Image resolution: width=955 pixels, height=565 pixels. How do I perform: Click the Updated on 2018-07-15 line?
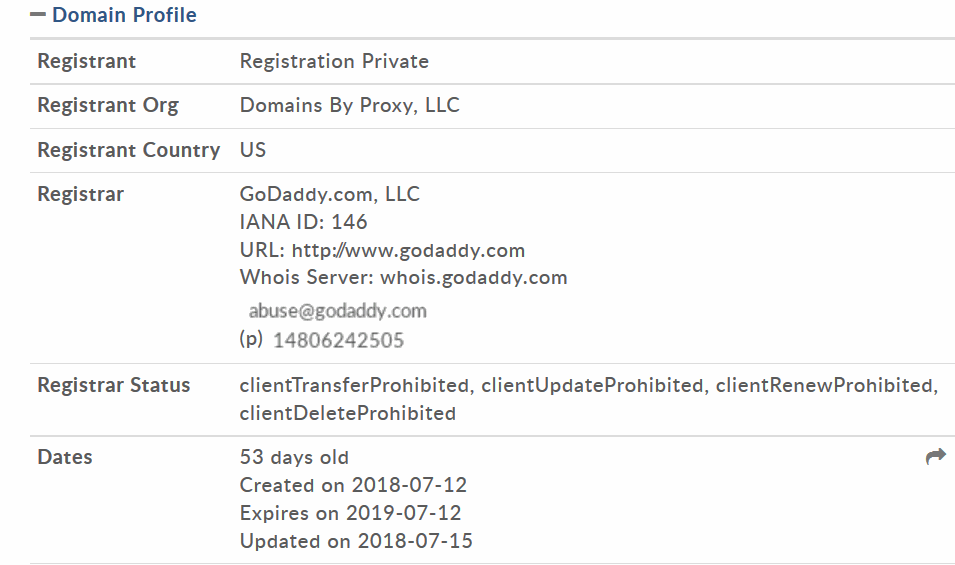tap(356, 541)
